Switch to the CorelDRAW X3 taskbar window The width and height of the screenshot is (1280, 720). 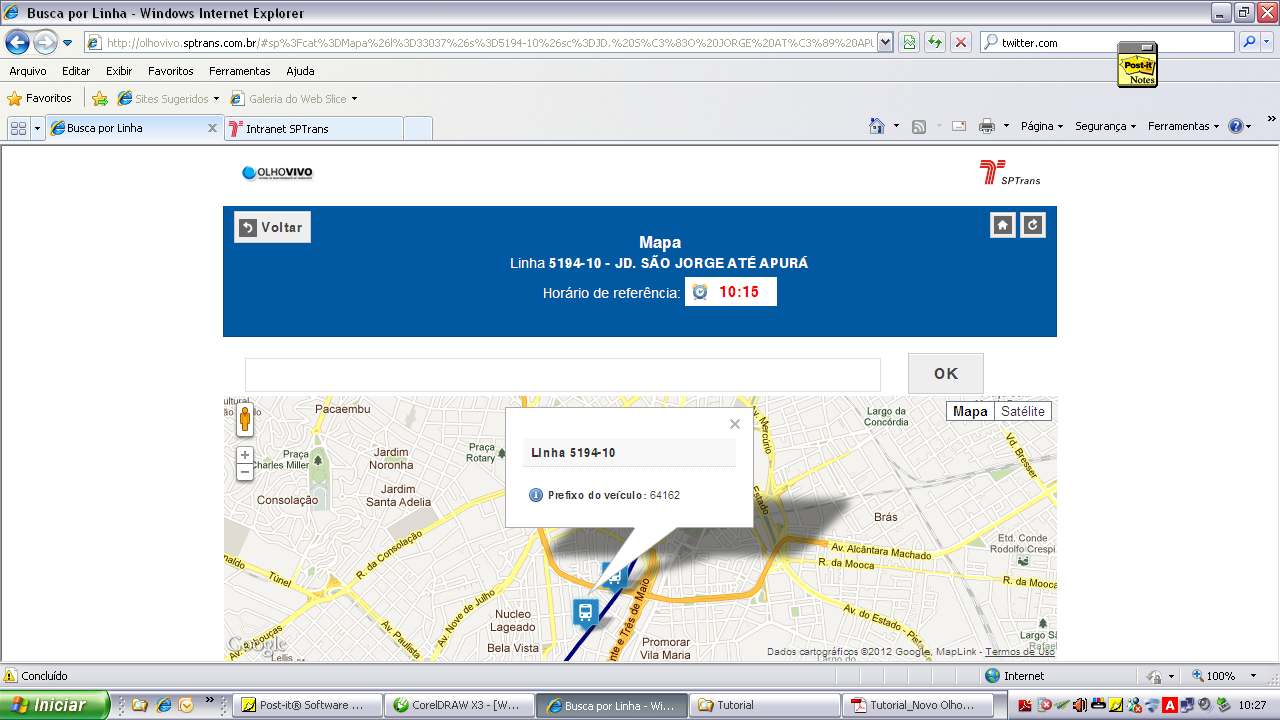(x=458, y=705)
